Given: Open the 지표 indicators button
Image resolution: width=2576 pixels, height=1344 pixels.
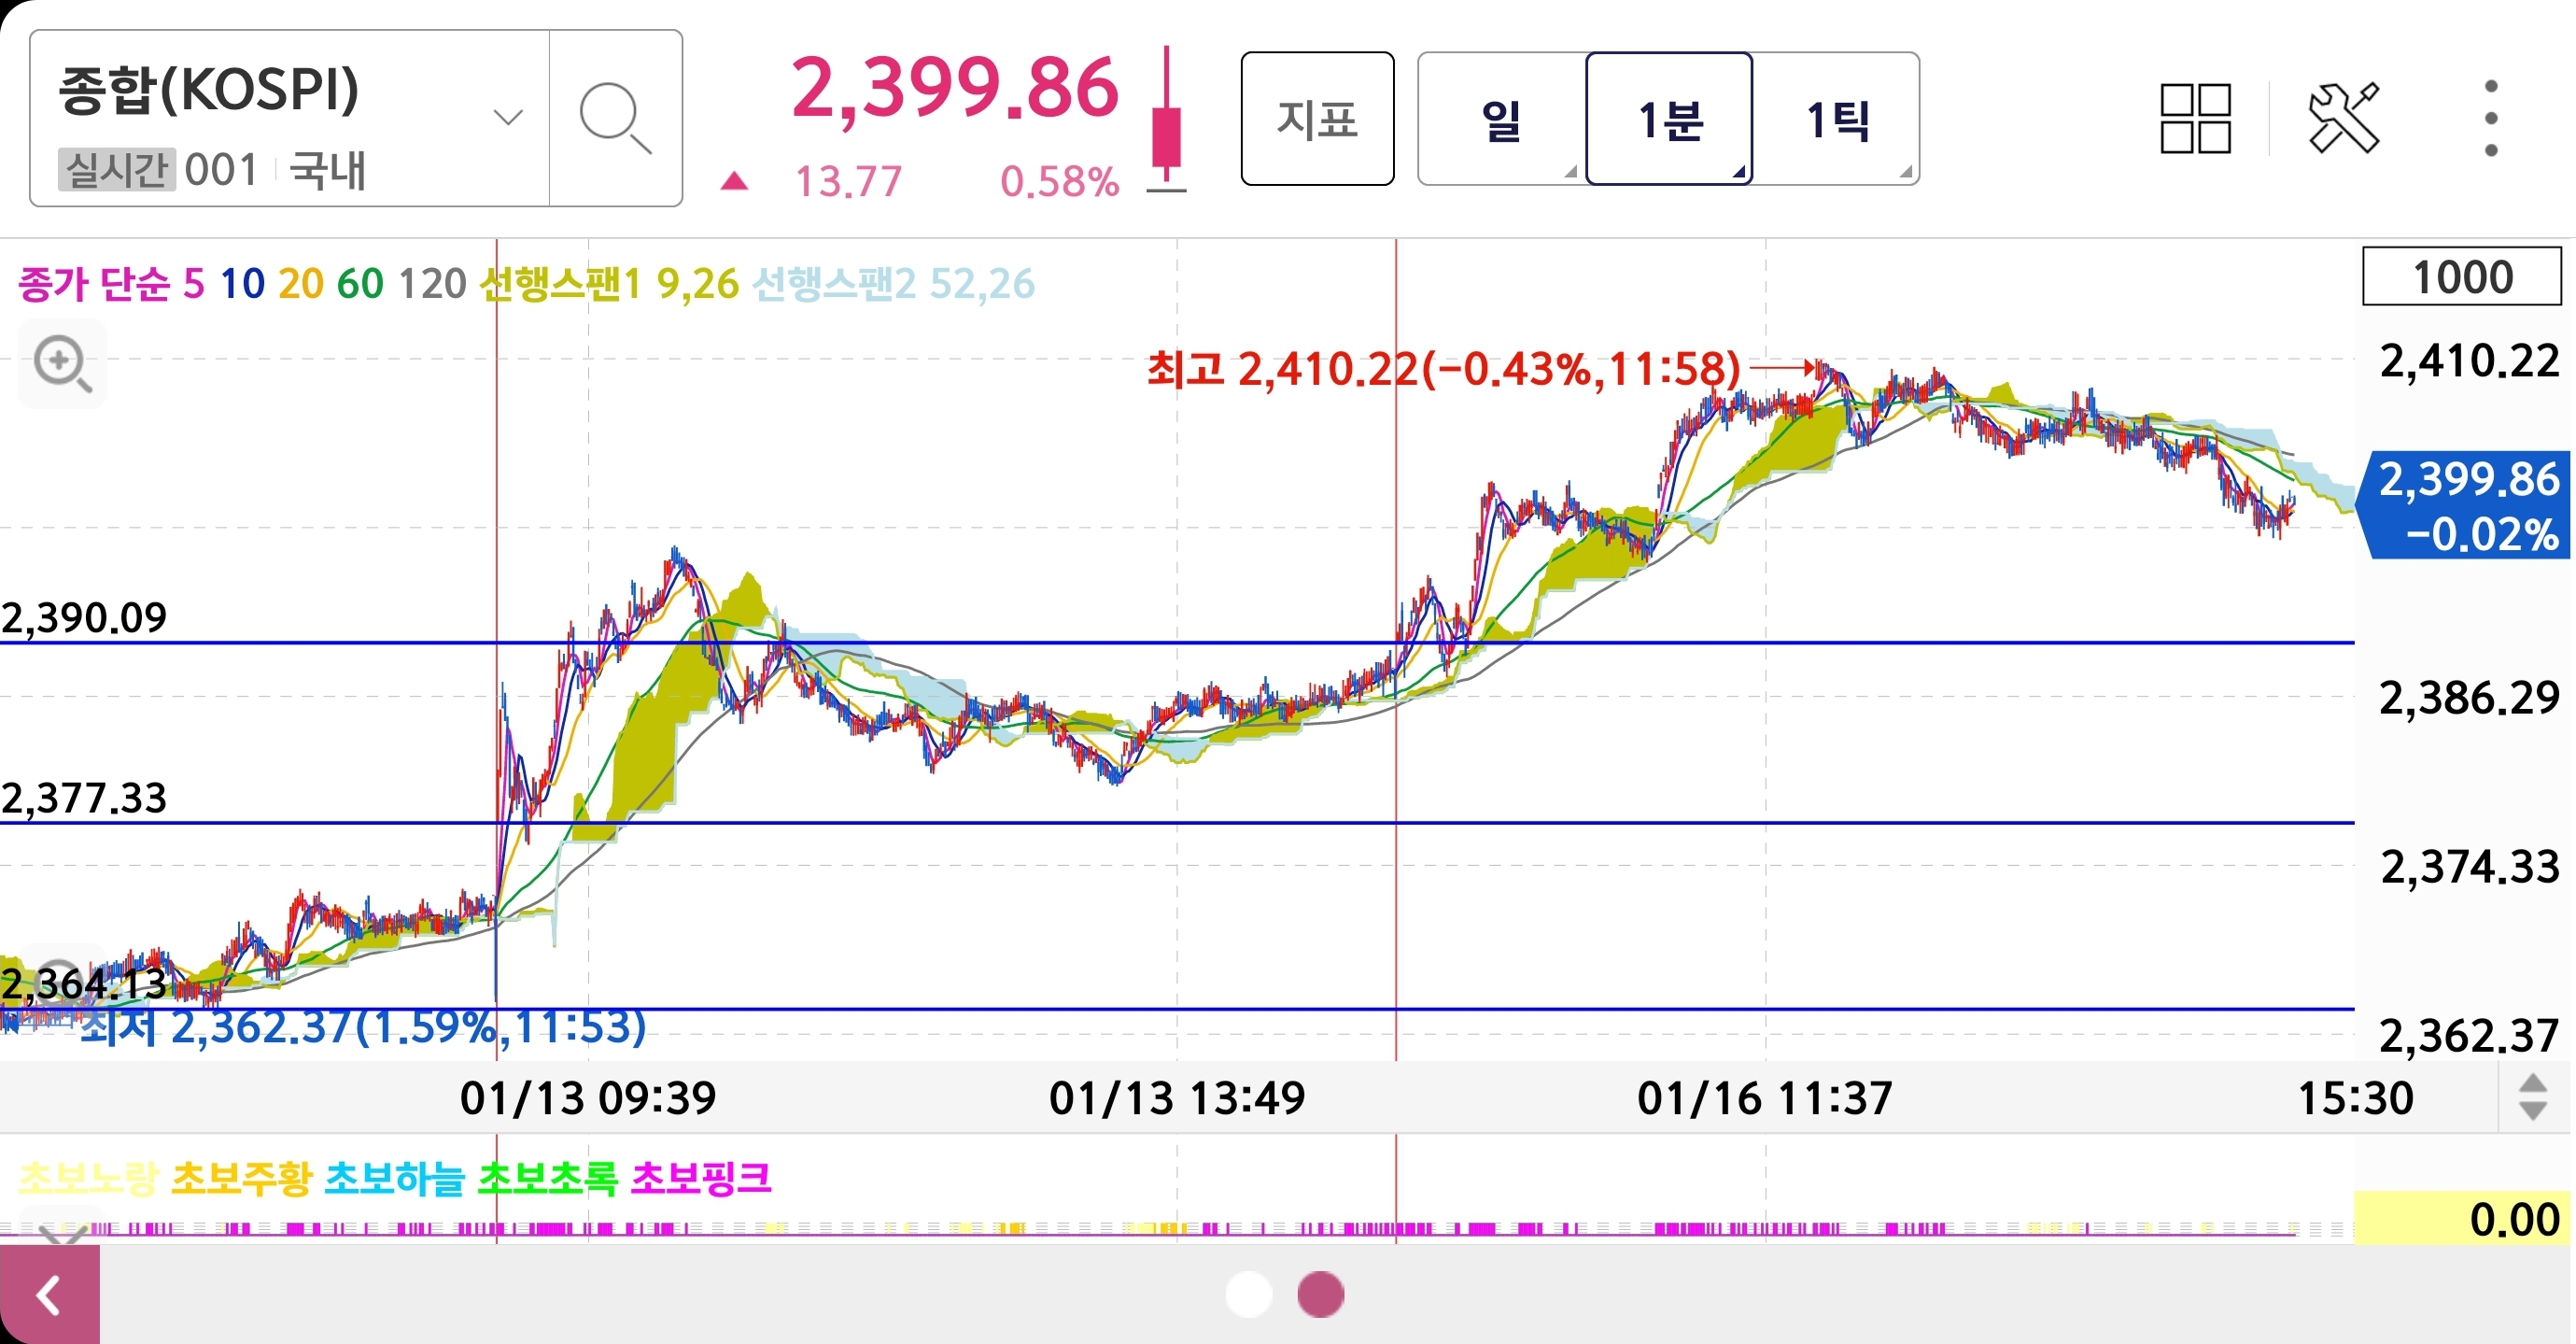Looking at the screenshot, I should pos(1317,119).
